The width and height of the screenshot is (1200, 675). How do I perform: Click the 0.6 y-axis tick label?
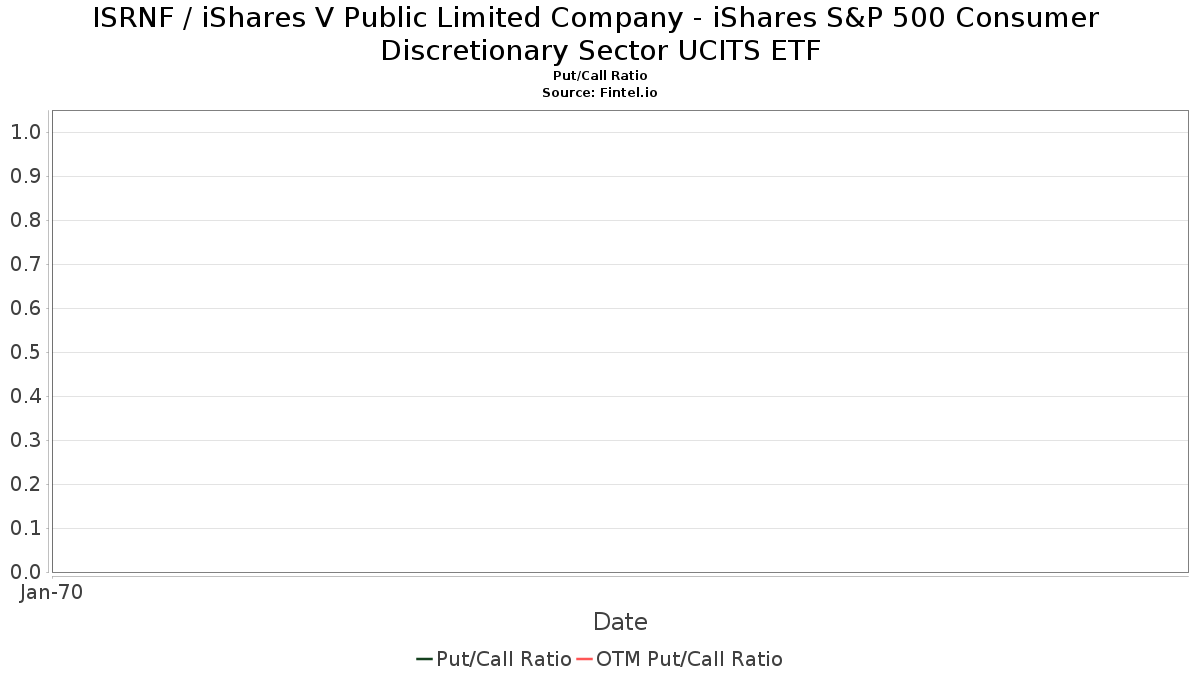click(25, 308)
